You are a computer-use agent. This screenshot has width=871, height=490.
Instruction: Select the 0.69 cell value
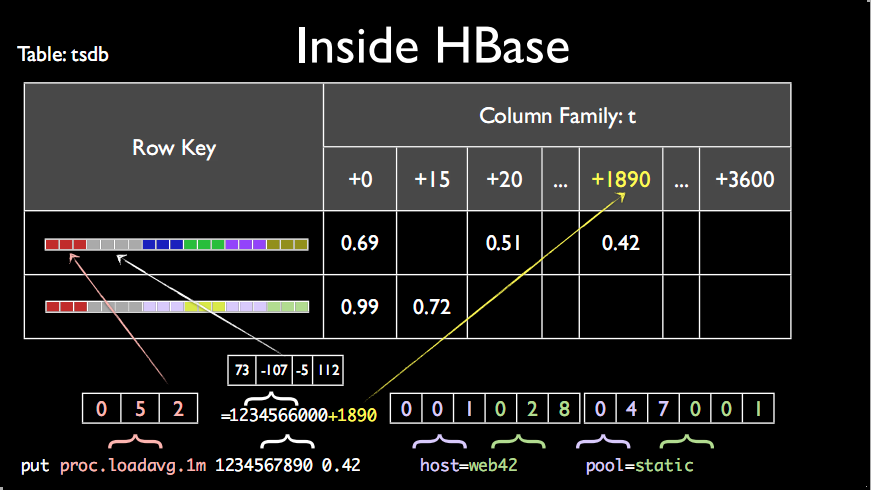click(359, 243)
